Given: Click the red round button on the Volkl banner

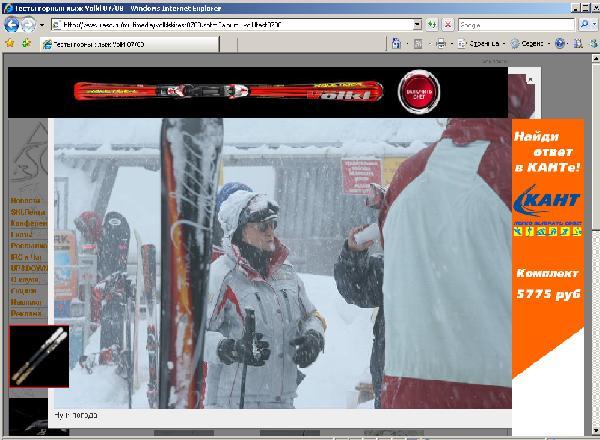Looking at the screenshot, I should click(x=419, y=92).
